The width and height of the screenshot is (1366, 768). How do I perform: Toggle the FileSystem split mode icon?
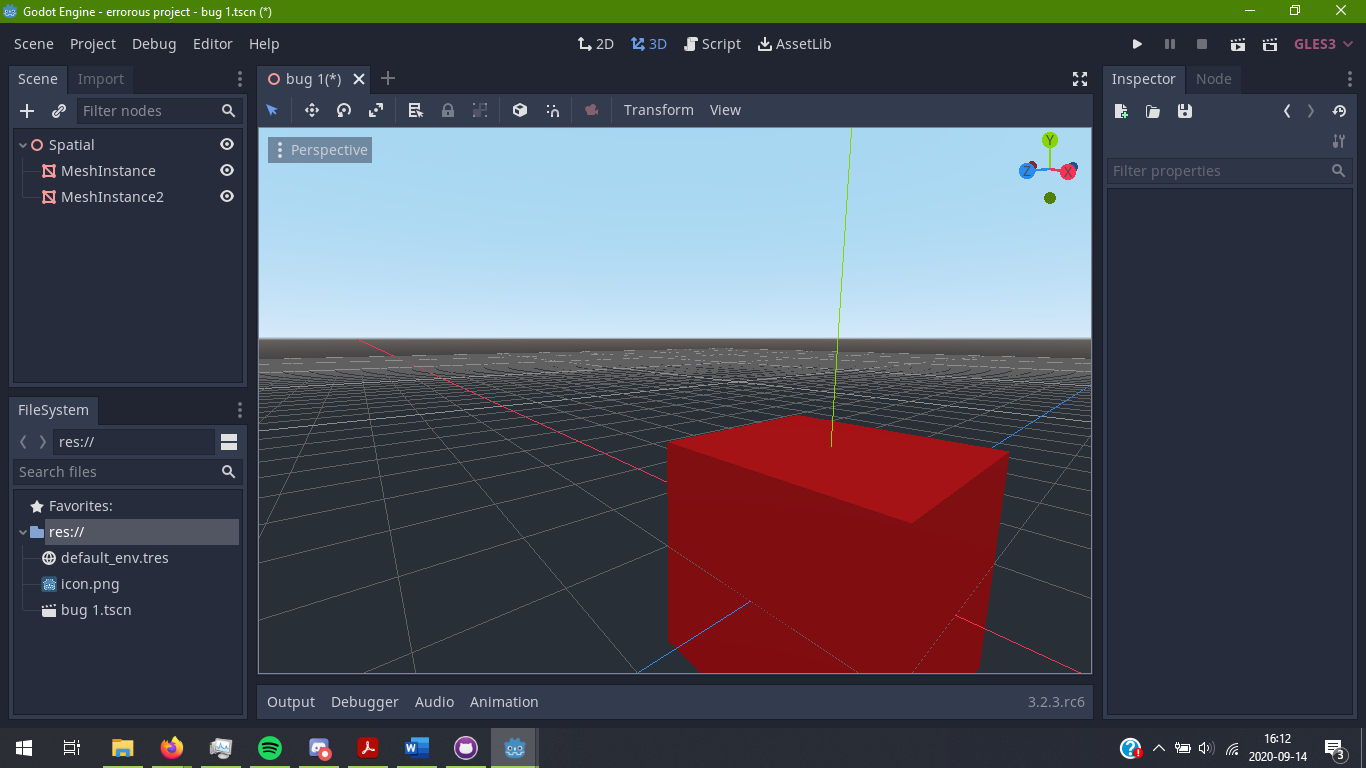pos(229,442)
